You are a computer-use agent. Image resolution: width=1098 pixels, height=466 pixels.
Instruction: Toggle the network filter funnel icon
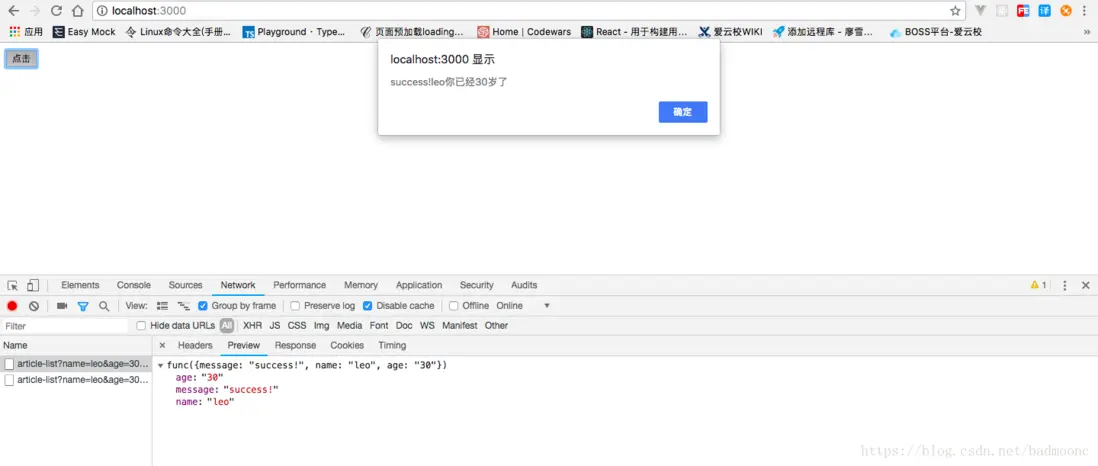pyautogui.click(x=83, y=306)
